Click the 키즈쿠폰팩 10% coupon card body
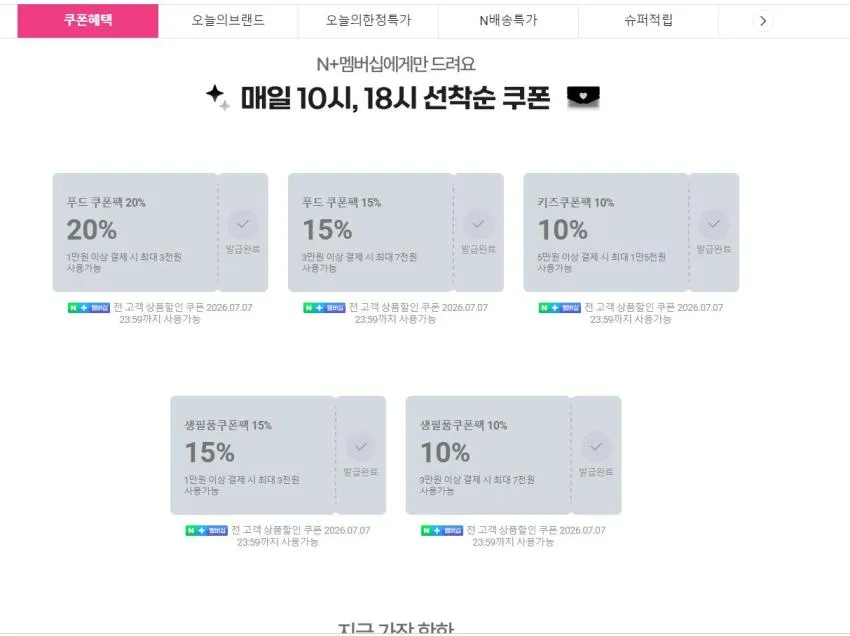This screenshot has width=850, height=636. tap(606, 233)
